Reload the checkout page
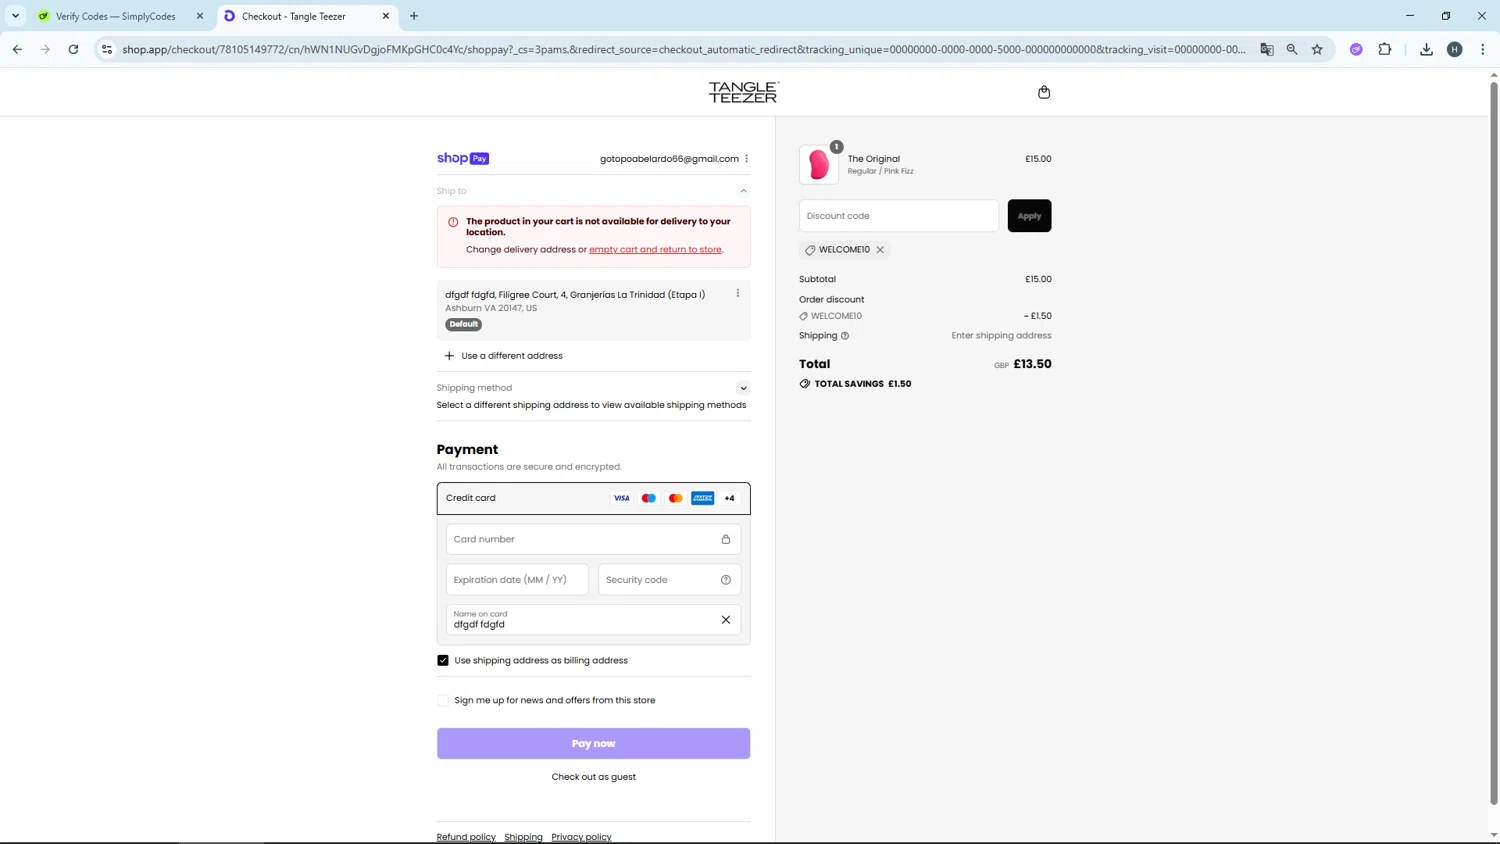Viewport: 1500px width, 844px height. (73, 49)
